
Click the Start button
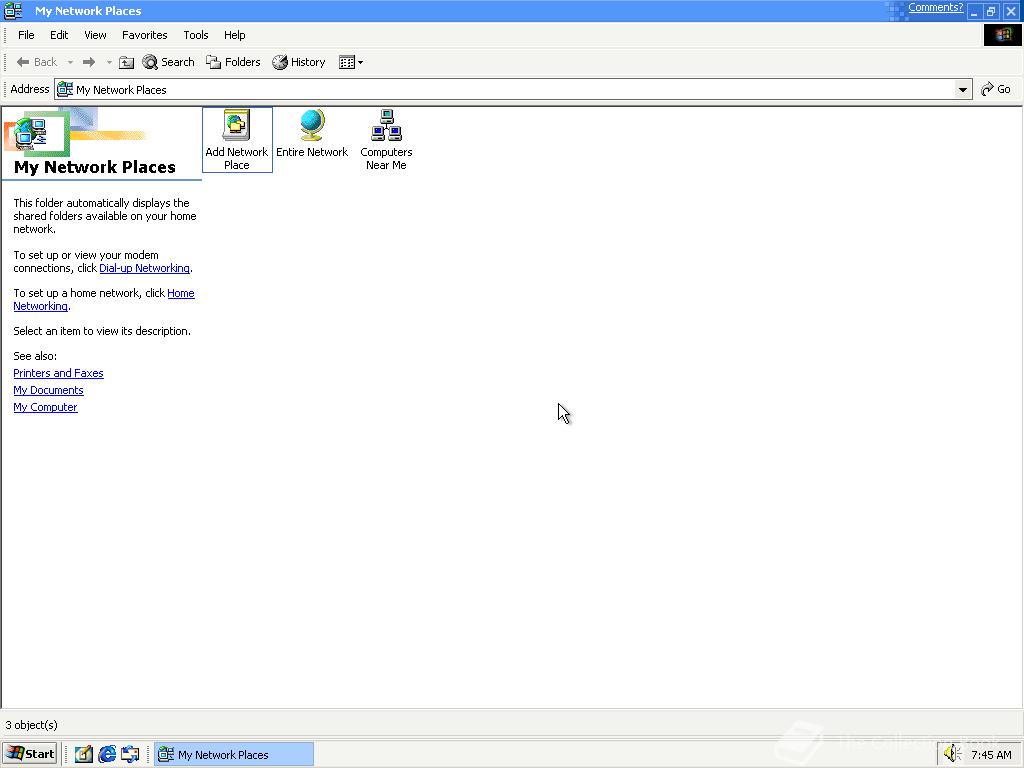point(30,754)
